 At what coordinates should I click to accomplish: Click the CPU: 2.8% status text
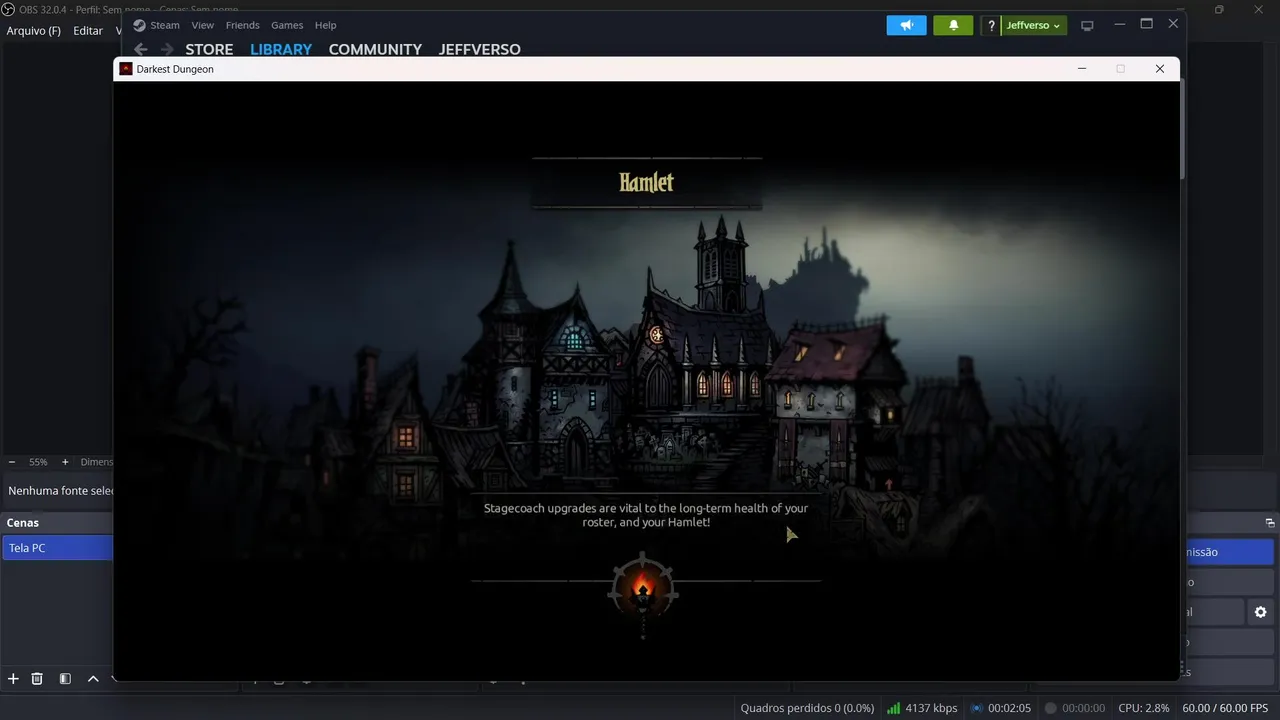coord(1144,708)
